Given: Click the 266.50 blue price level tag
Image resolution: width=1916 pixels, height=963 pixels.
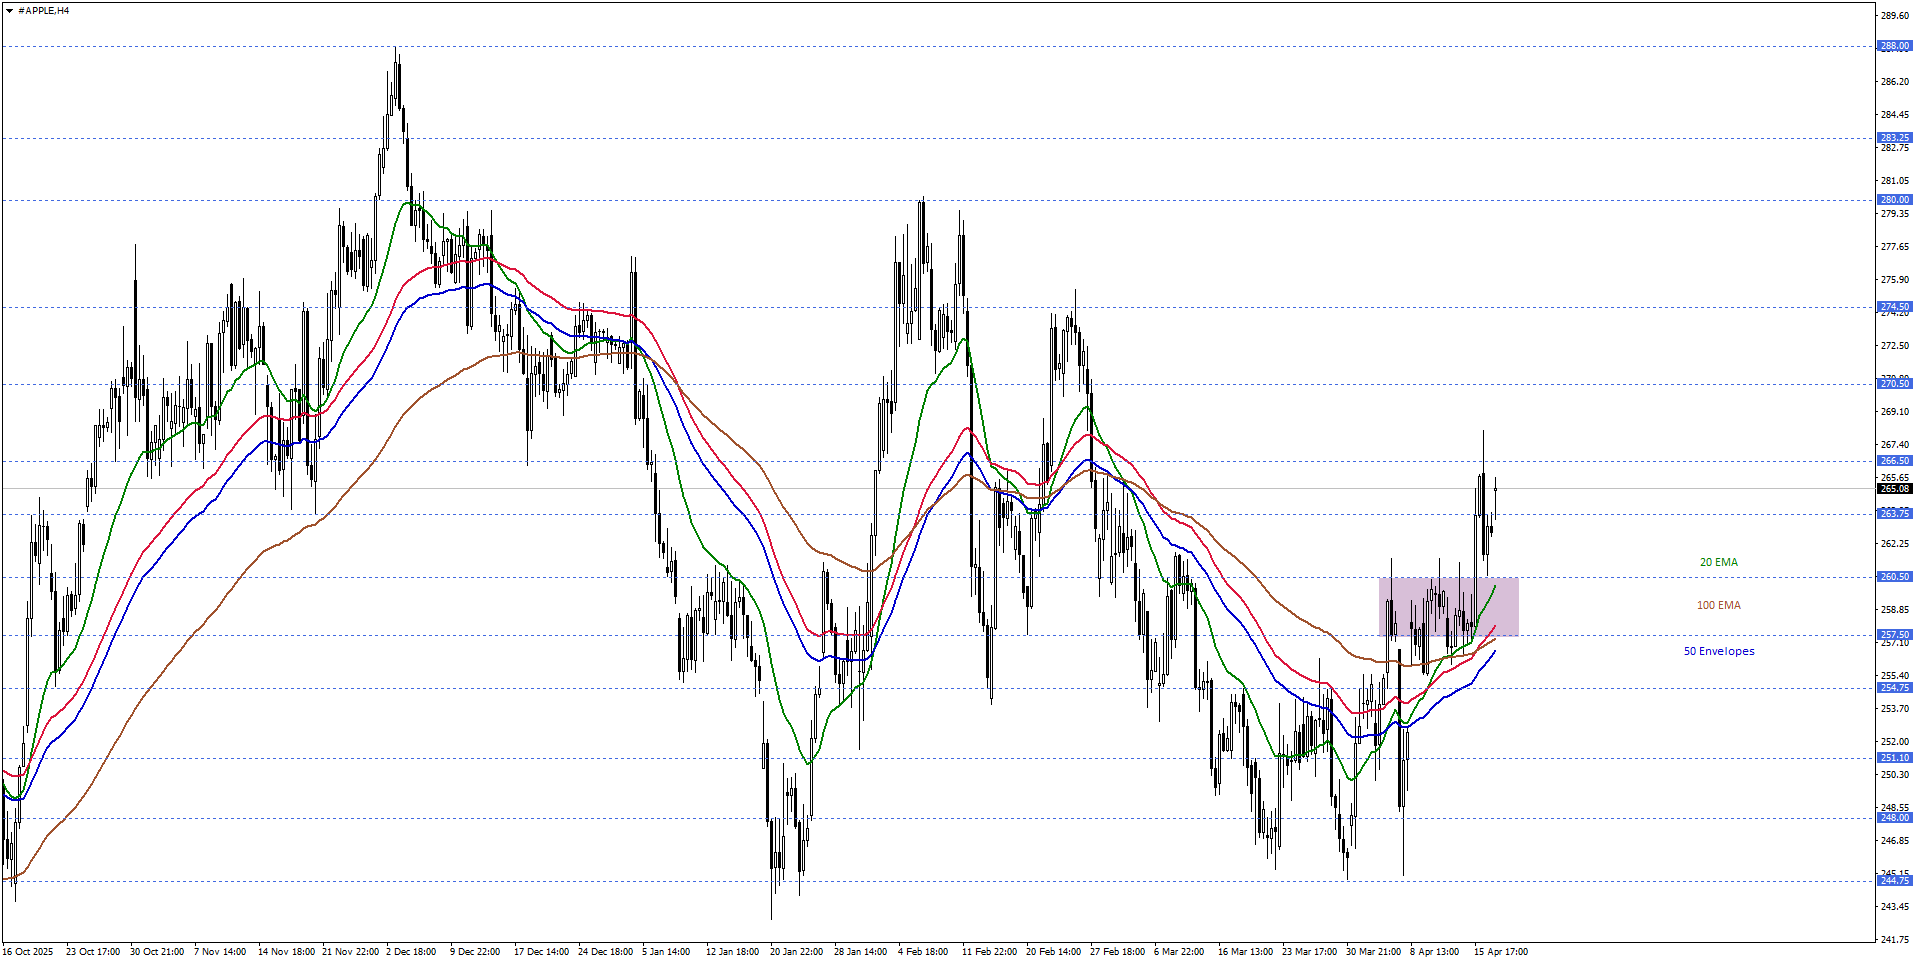Looking at the screenshot, I should pos(1894,461).
